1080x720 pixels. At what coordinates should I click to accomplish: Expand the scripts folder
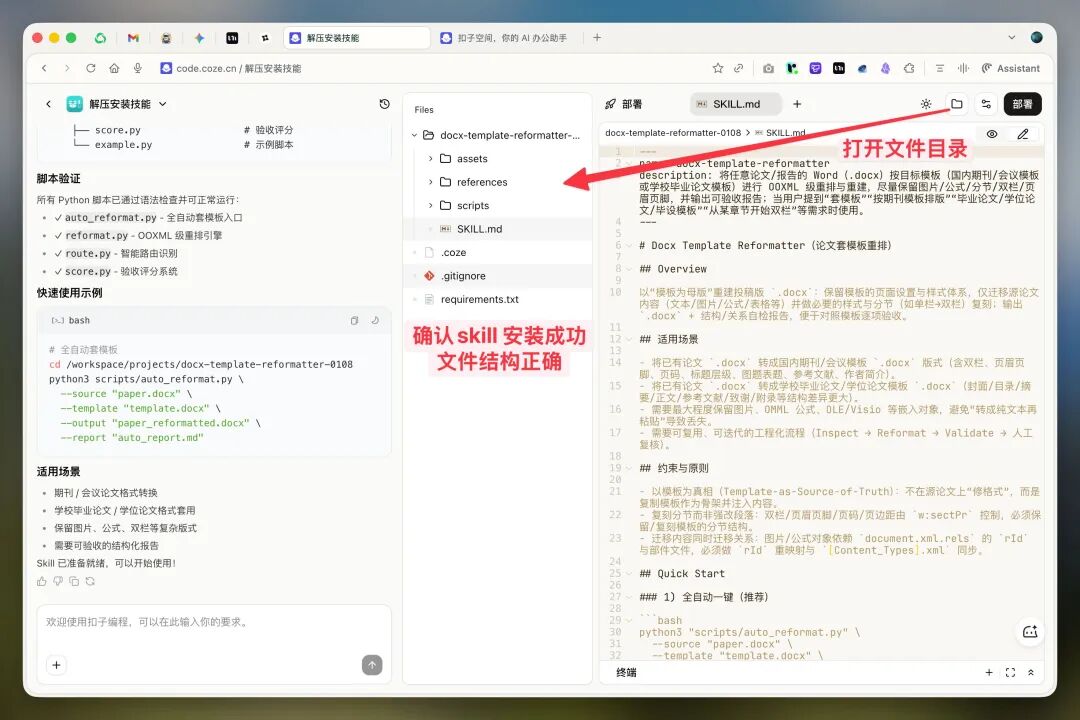pos(430,205)
